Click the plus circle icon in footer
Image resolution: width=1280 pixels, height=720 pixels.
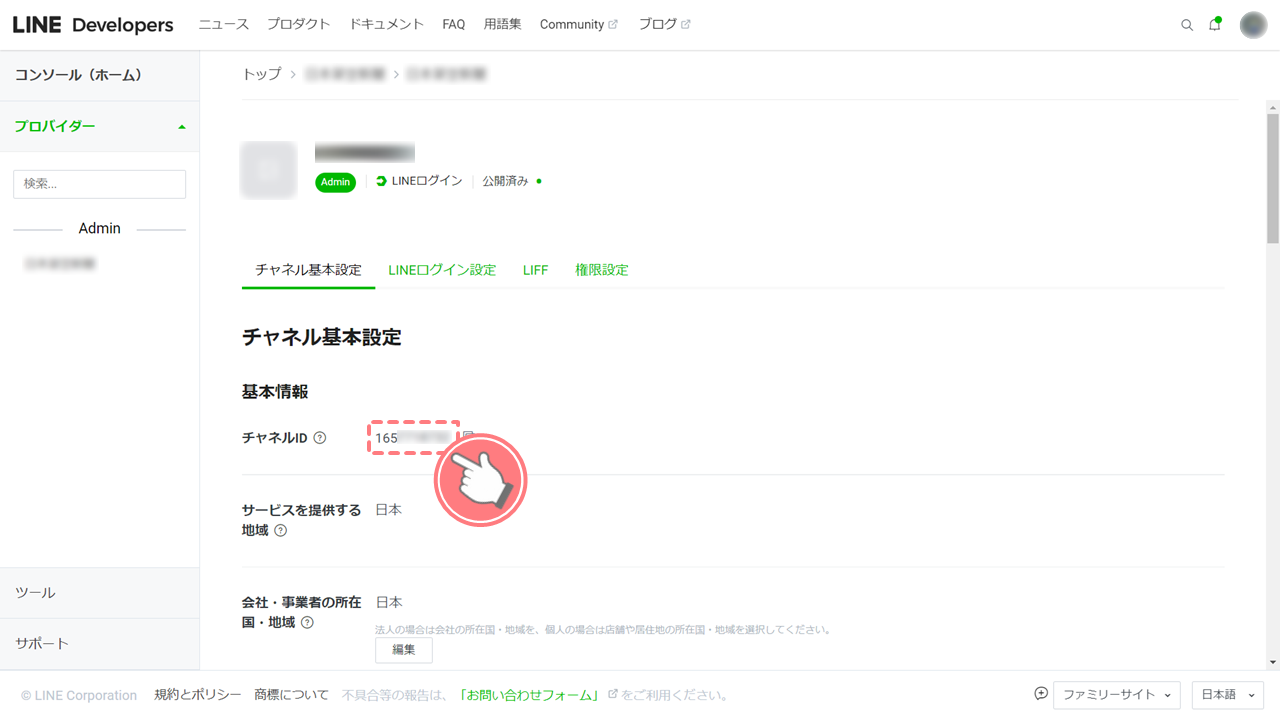[x=1041, y=694]
